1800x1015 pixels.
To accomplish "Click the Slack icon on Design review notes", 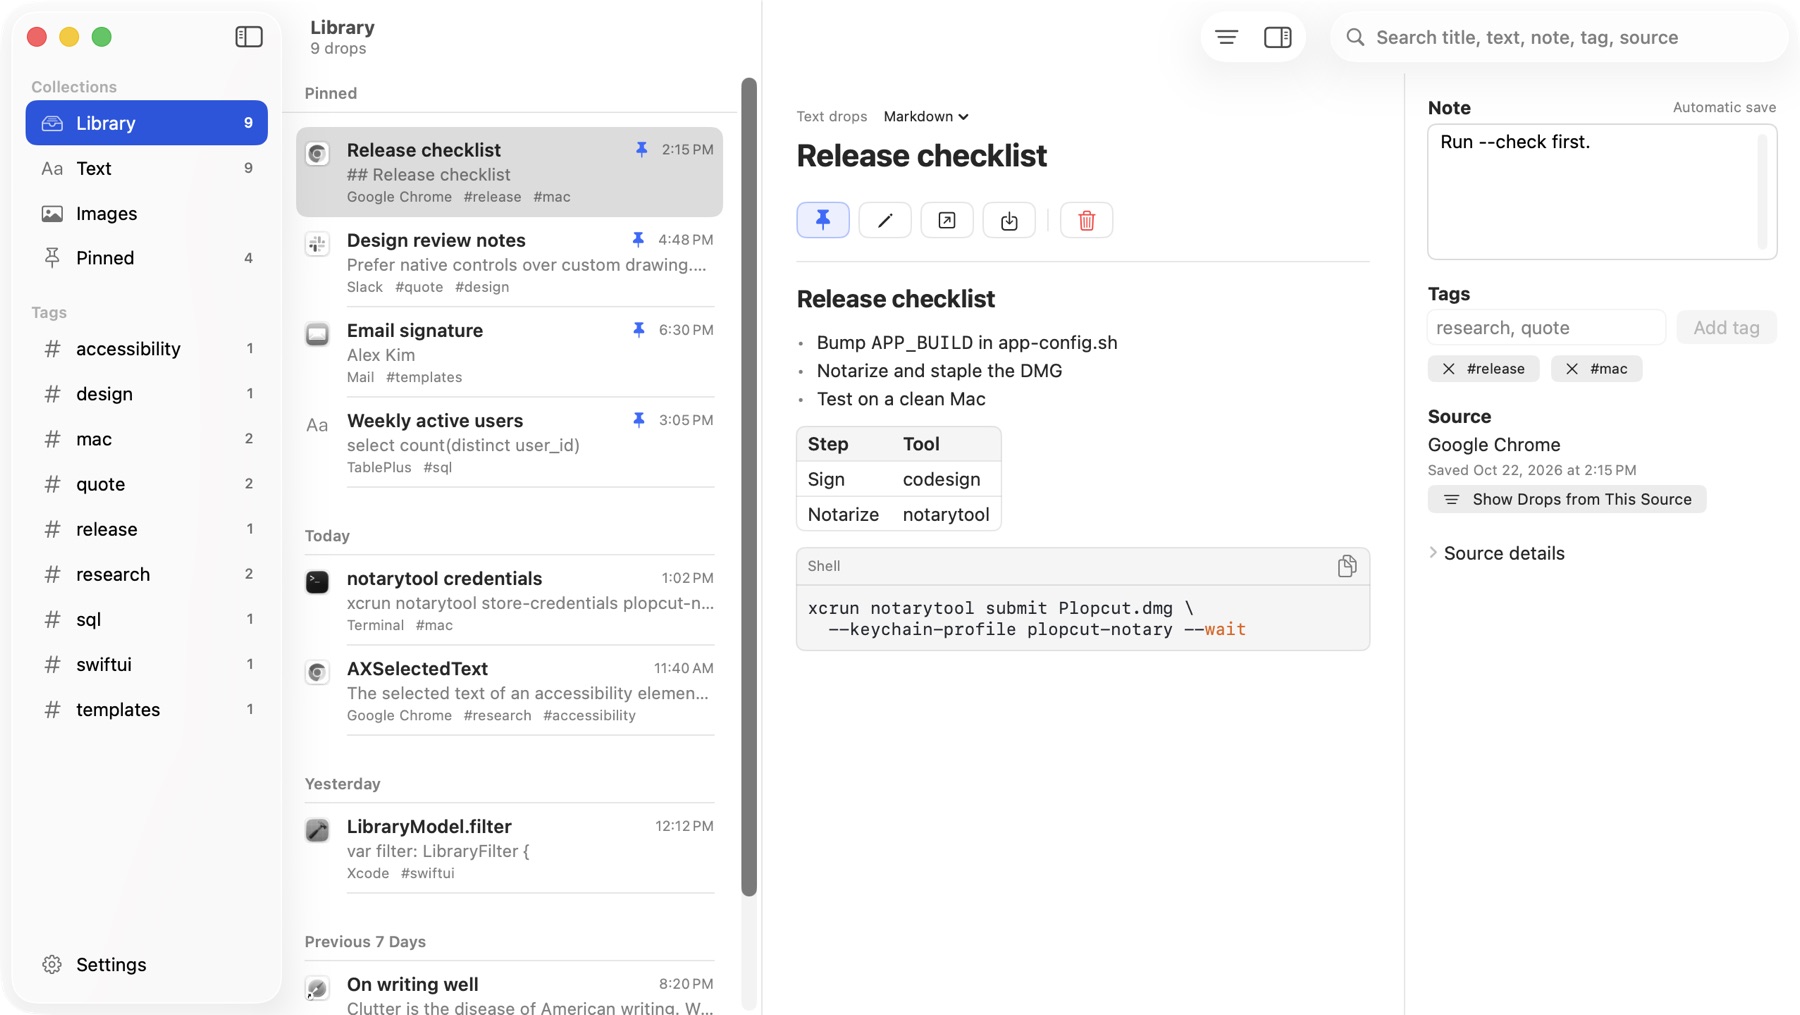I will pos(317,244).
